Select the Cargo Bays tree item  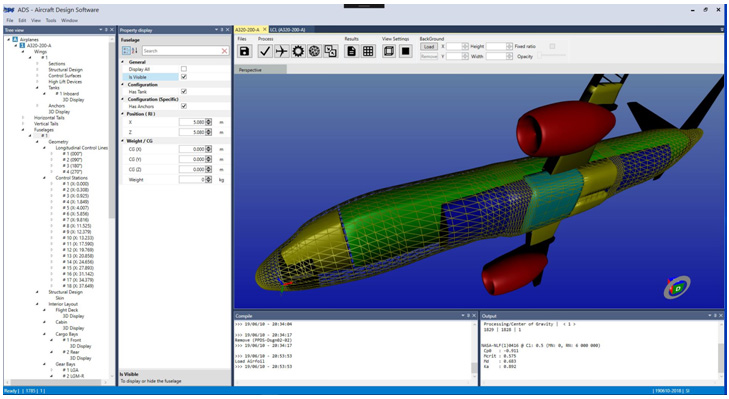coord(67,334)
